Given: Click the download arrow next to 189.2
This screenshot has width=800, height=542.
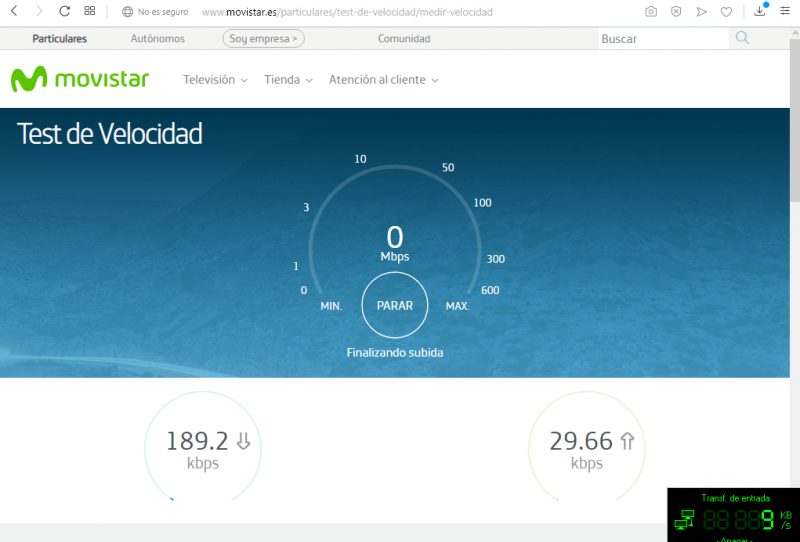Looking at the screenshot, I should [244, 440].
